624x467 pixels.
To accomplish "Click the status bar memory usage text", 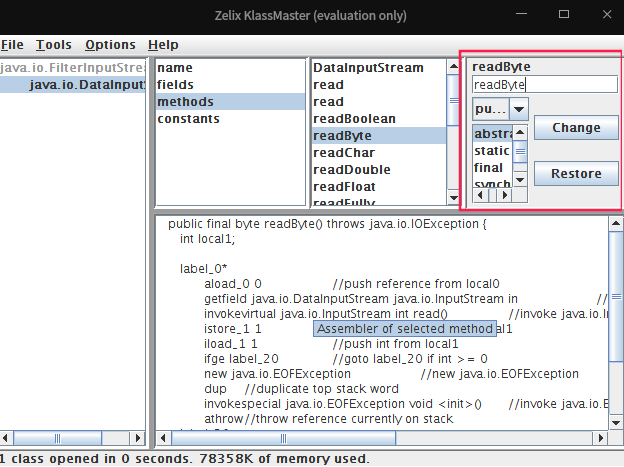I will coord(284,459).
